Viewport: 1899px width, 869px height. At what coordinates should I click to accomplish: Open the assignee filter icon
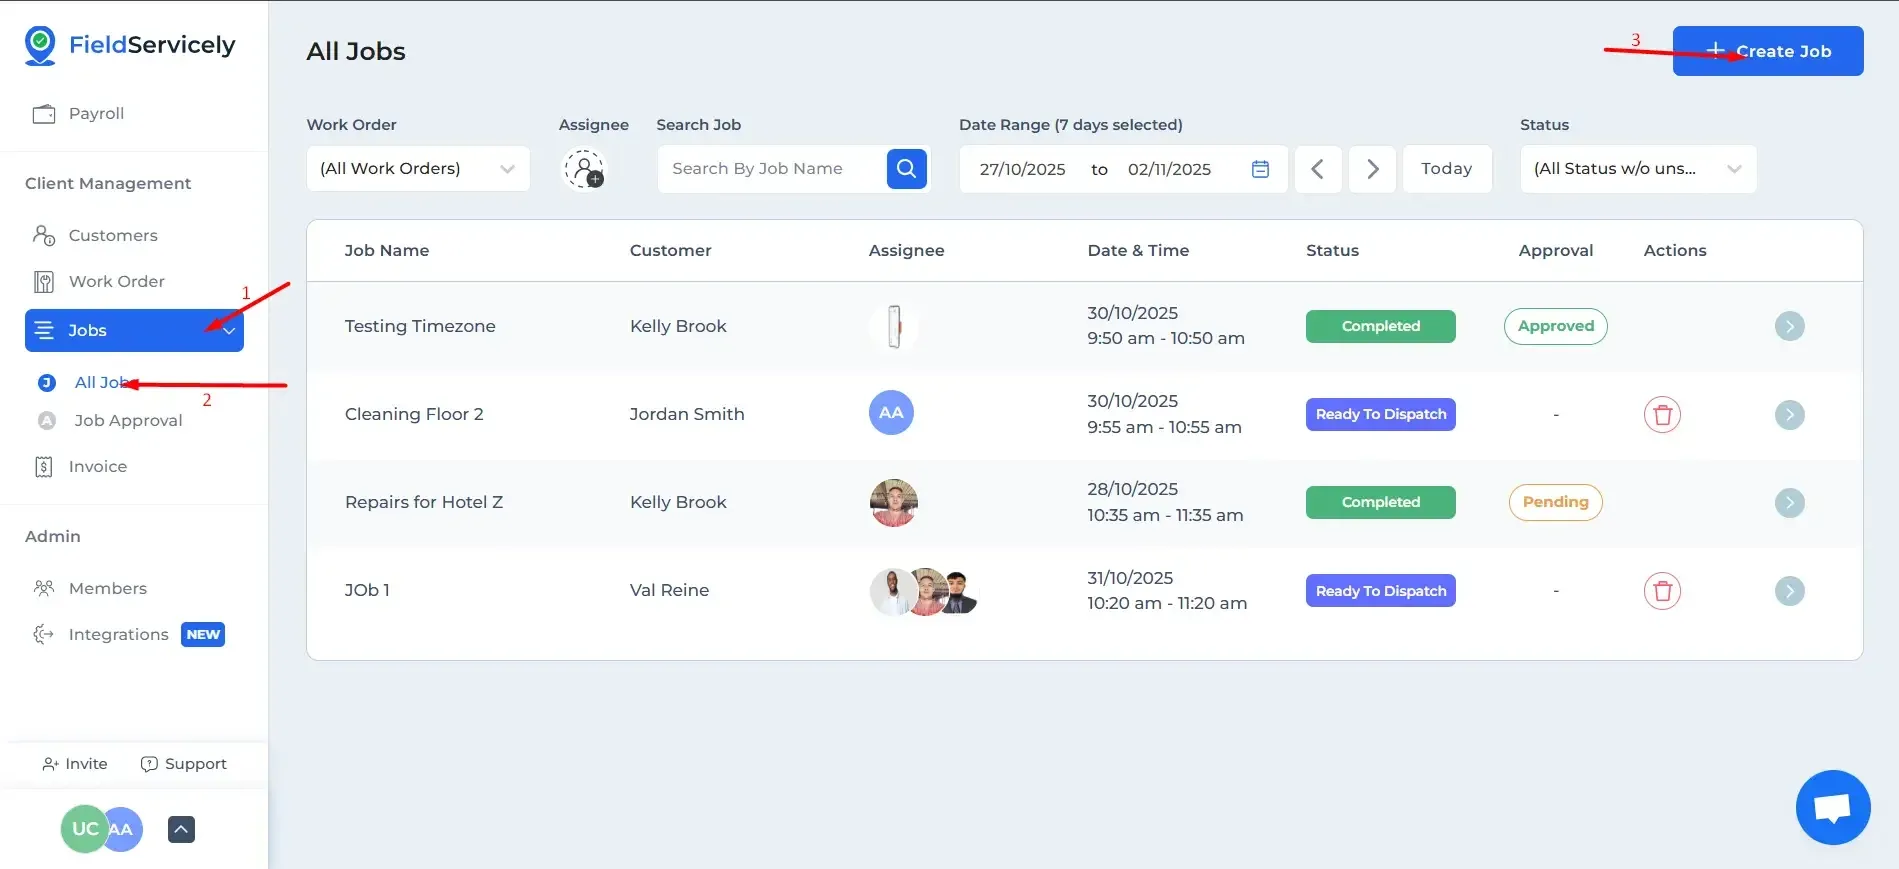click(x=584, y=169)
